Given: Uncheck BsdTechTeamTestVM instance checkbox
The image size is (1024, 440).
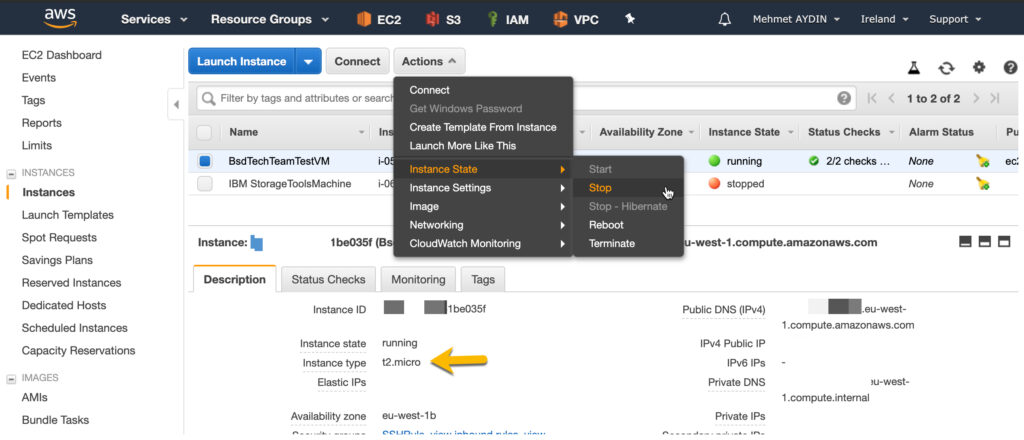Looking at the screenshot, I should tap(204, 161).
